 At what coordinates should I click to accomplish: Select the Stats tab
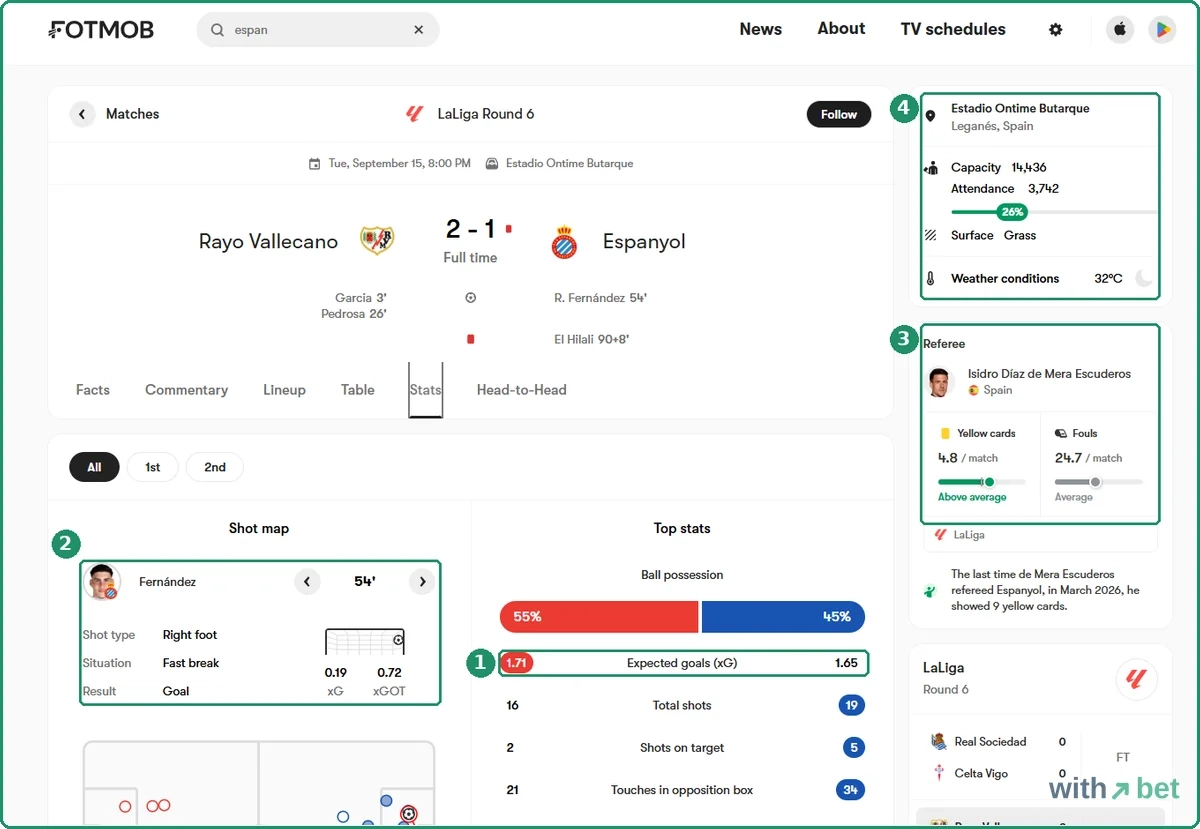(x=426, y=390)
